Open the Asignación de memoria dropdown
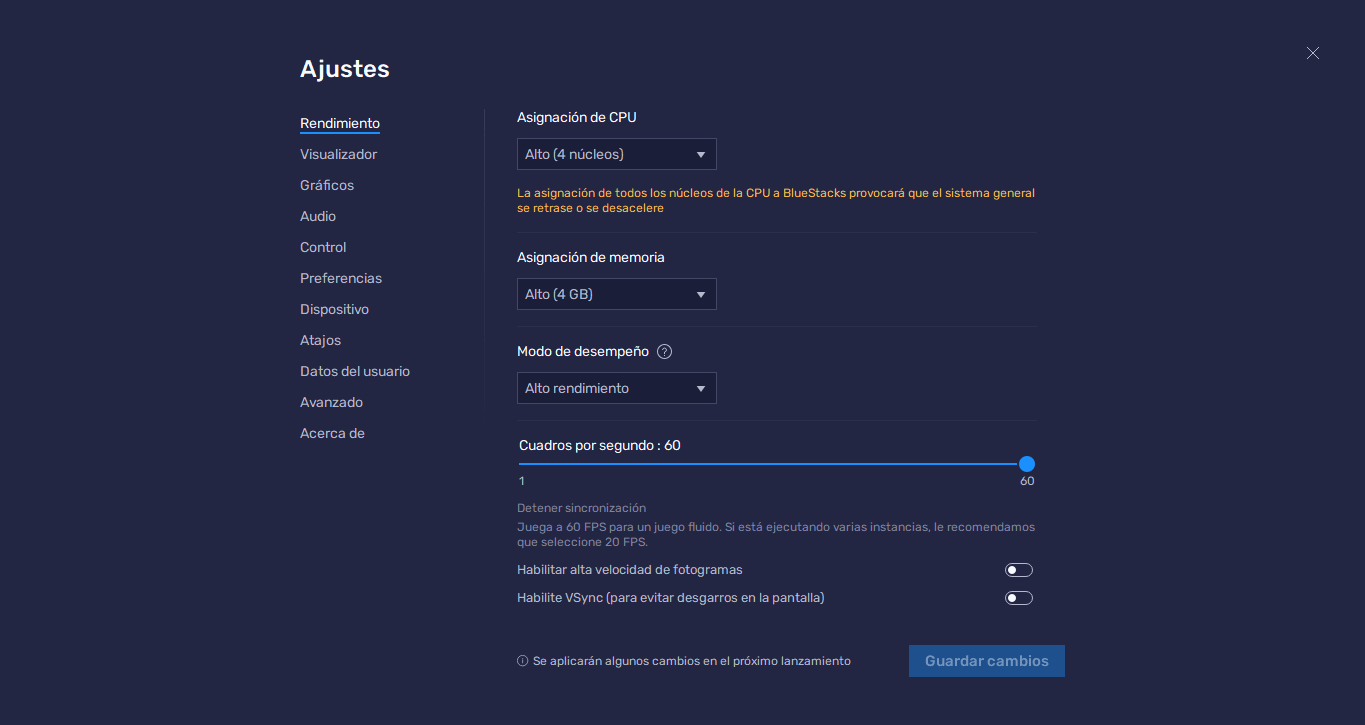 616,294
